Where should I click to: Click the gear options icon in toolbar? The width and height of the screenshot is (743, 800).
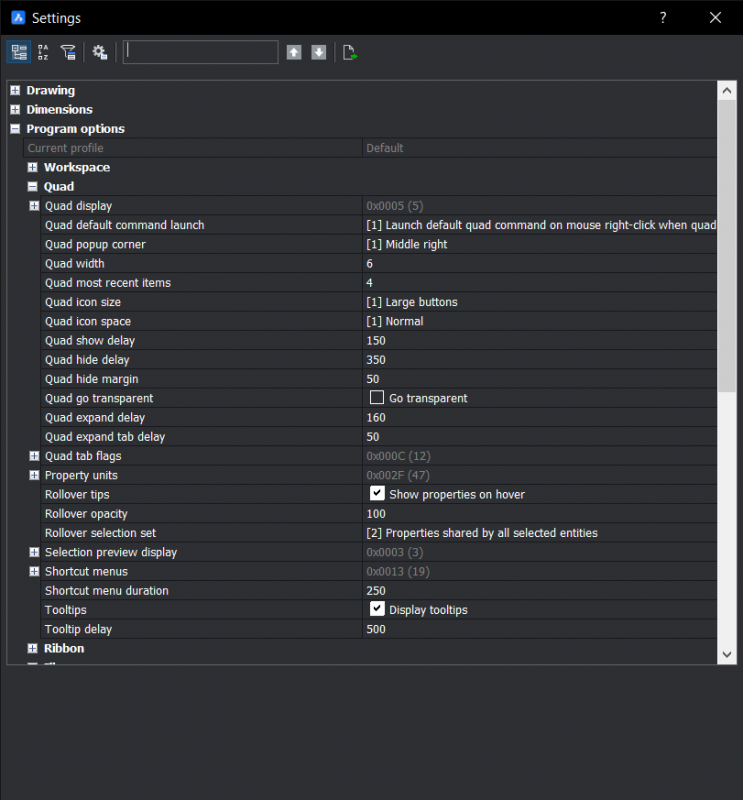pyautogui.click(x=99, y=52)
